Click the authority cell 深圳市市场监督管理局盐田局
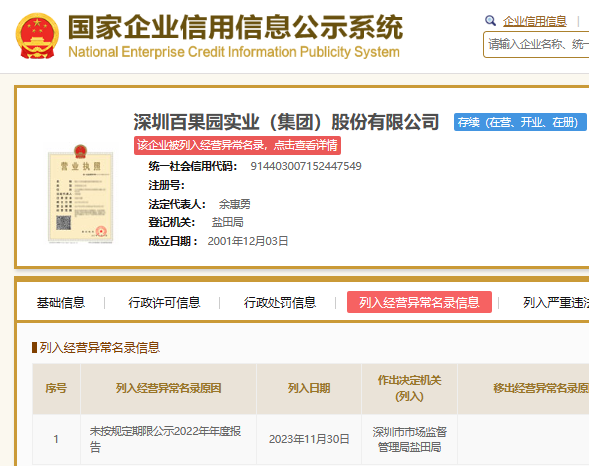Screen dimensions: 589x466 click(409, 439)
